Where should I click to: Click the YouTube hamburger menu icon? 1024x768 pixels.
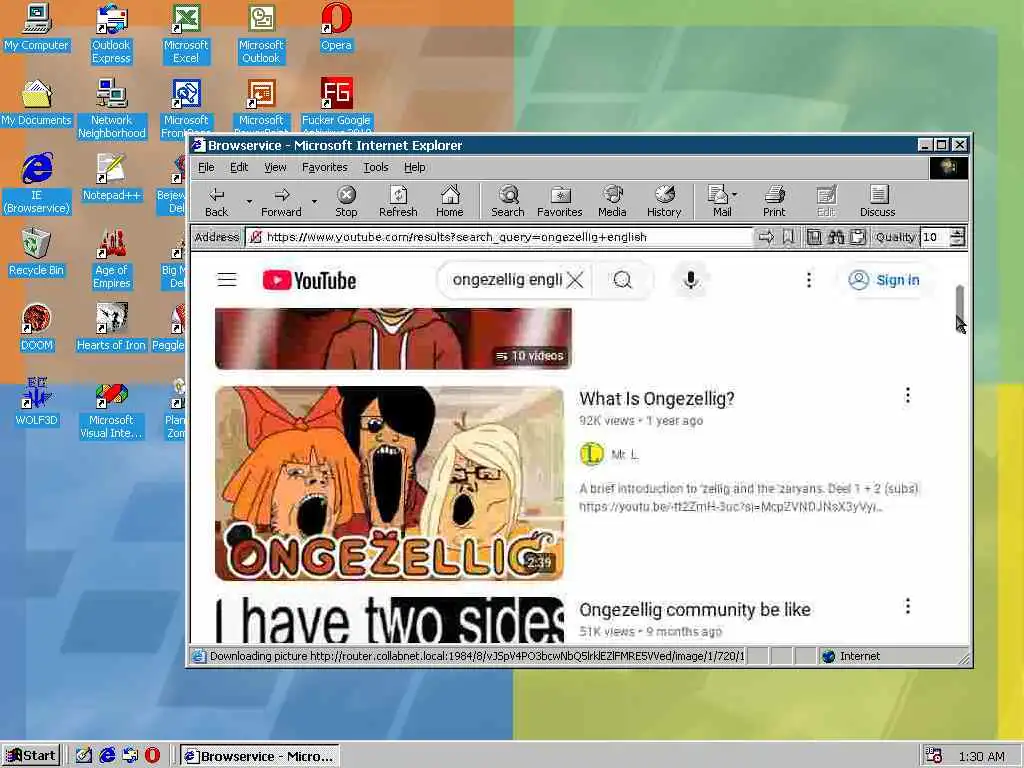[227, 280]
